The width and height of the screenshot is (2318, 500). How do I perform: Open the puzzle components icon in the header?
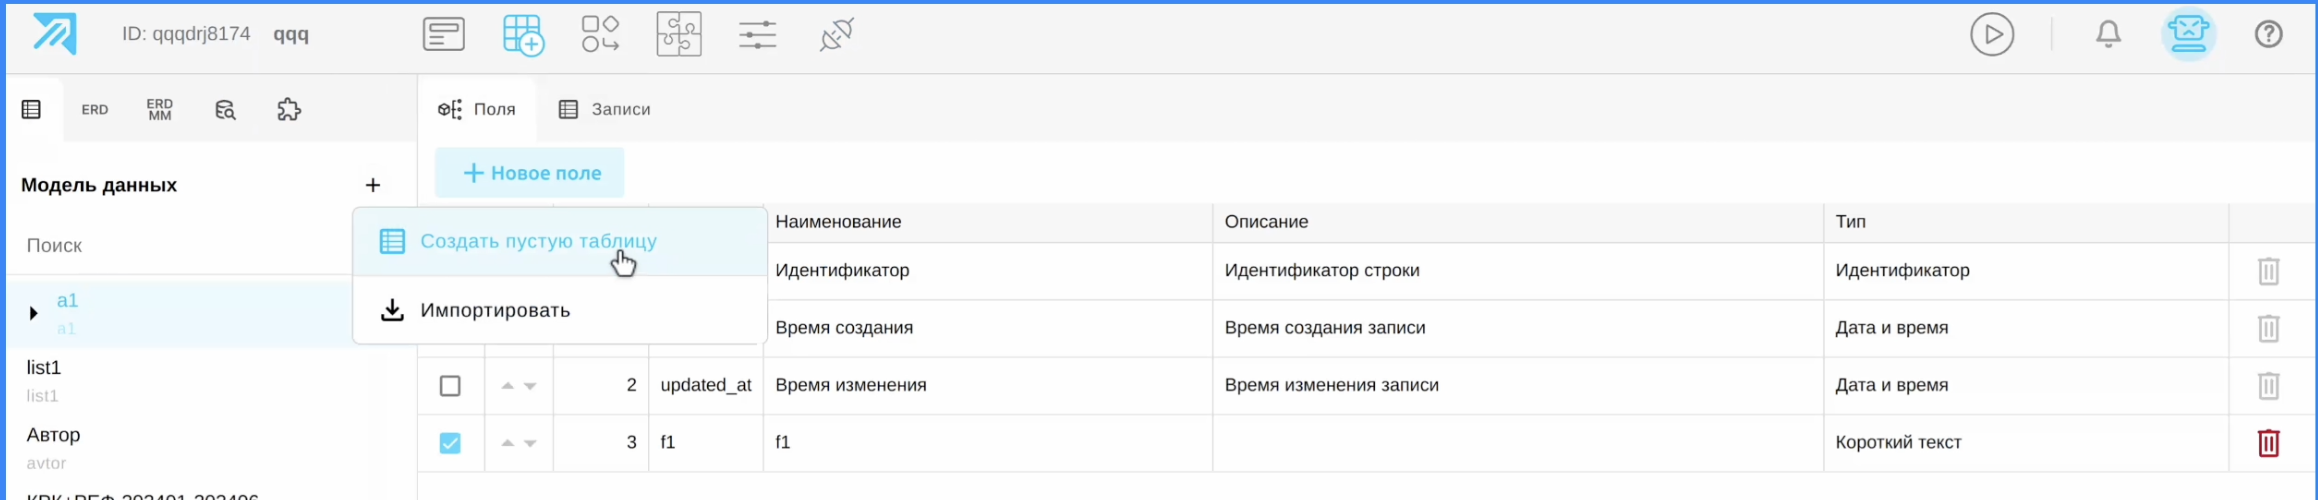679,35
